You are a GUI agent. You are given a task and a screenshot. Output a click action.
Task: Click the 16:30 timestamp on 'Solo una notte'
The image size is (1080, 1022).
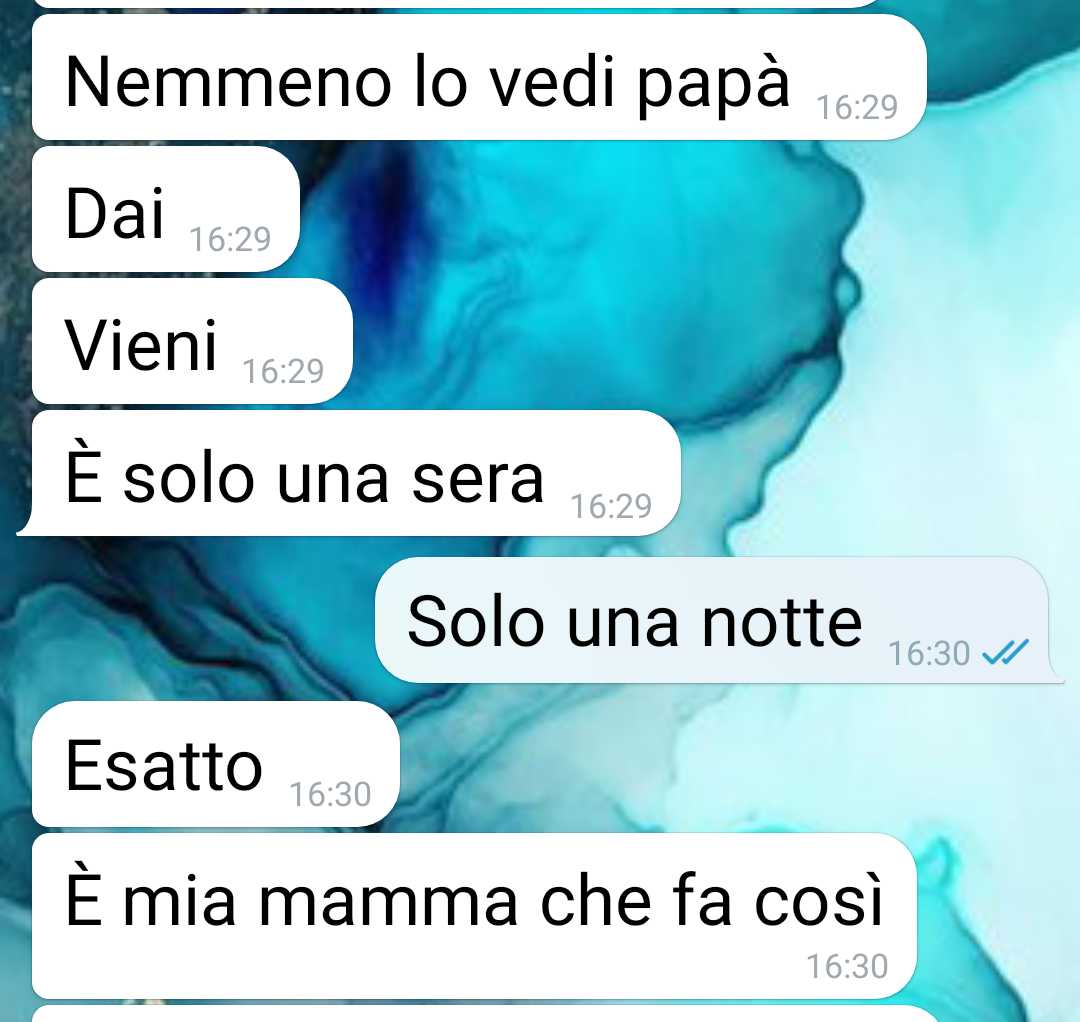(x=928, y=653)
